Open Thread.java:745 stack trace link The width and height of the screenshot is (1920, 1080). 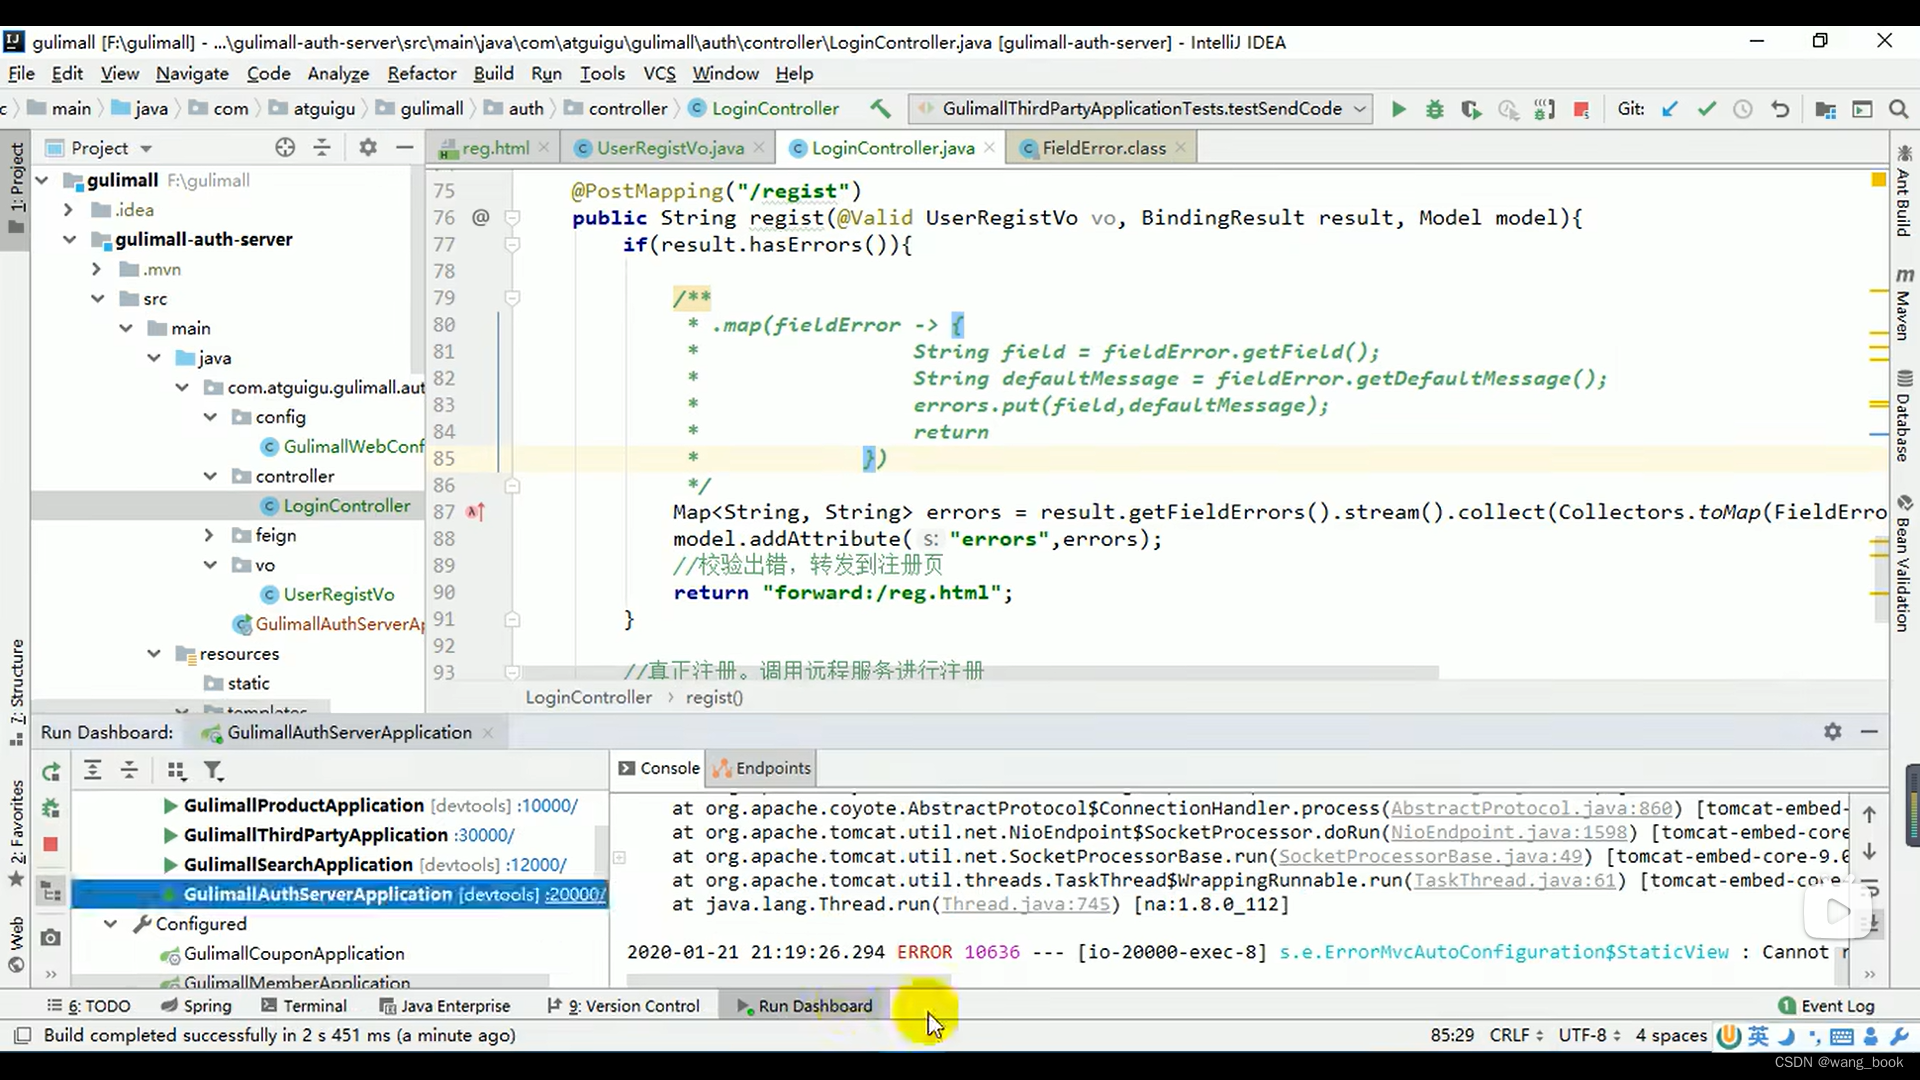(x=1026, y=904)
